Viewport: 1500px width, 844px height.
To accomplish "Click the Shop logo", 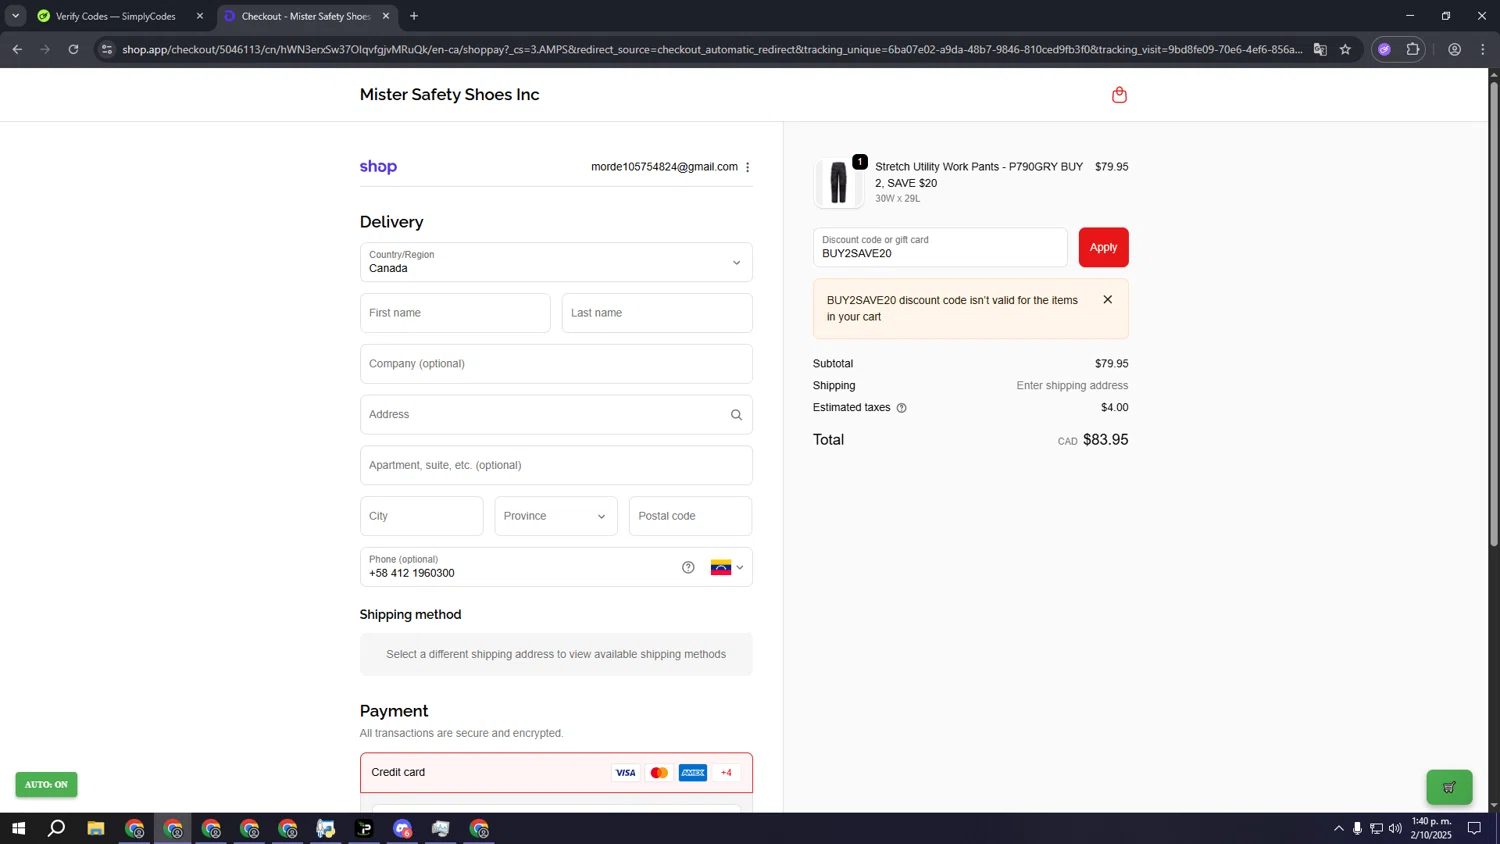I will 378,167.
